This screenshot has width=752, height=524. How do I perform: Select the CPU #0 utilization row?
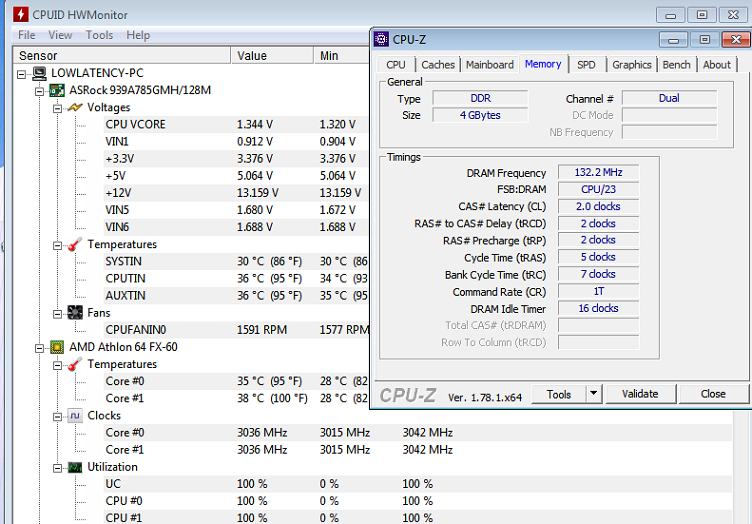click(418, 501)
